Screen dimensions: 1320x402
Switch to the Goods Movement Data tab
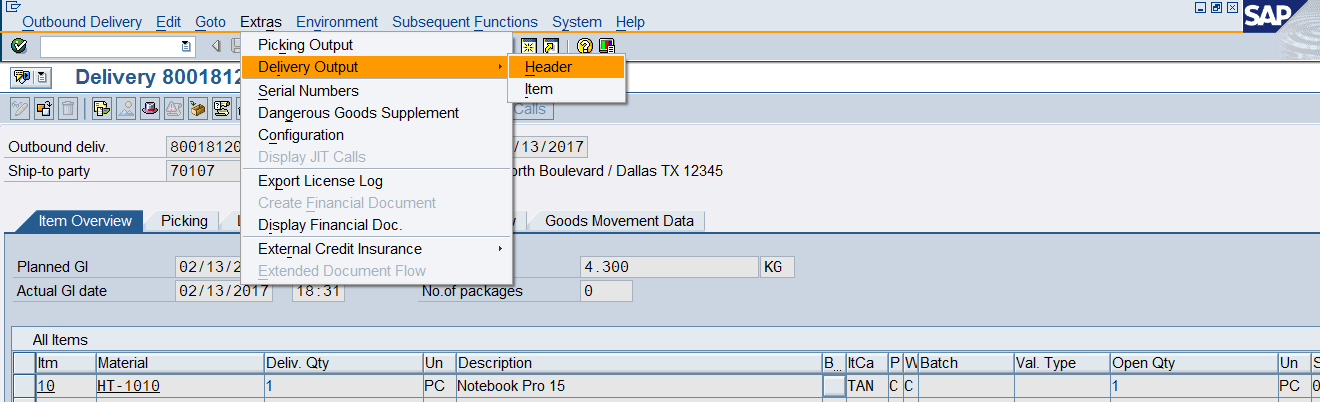(618, 221)
